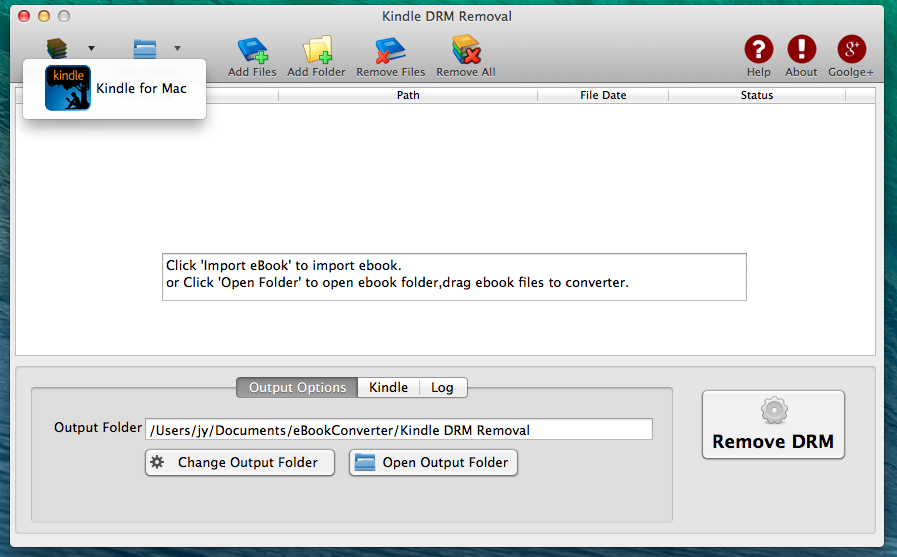This screenshot has width=897, height=557.
Task: Choose Kindle for Mac from popup
Action: coord(114,88)
